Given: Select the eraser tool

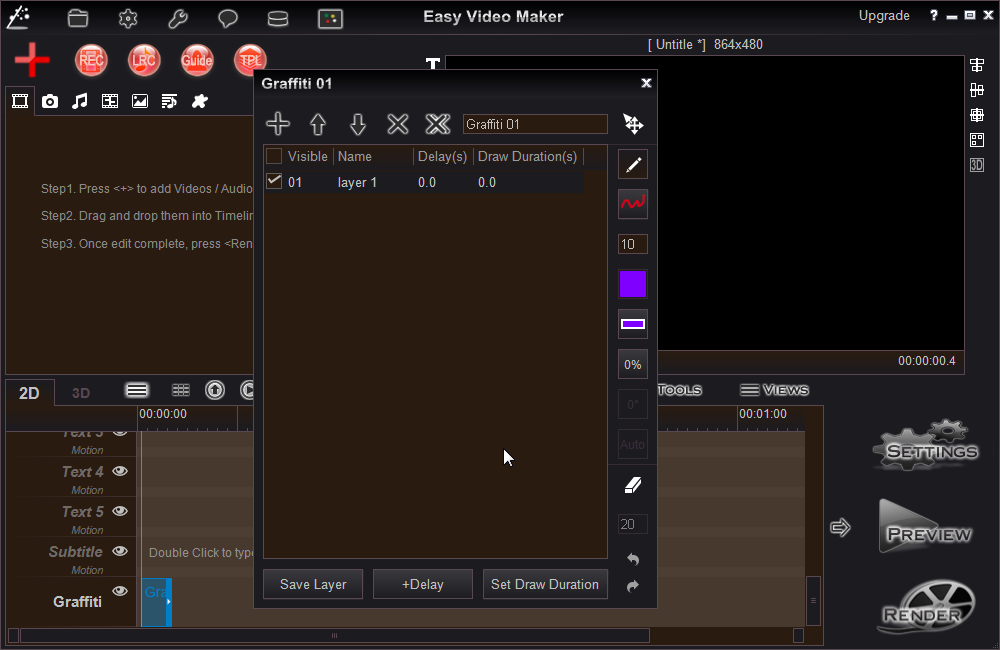Looking at the screenshot, I should tap(633, 485).
